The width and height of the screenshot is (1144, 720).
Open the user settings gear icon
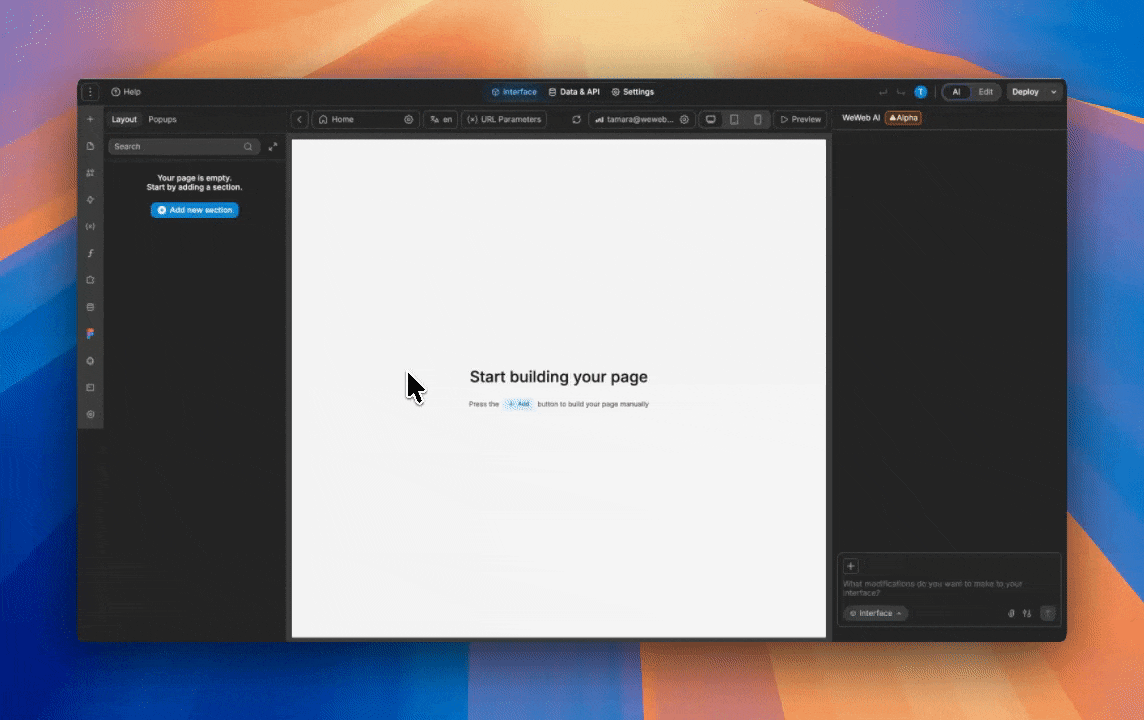click(x=684, y=120)
